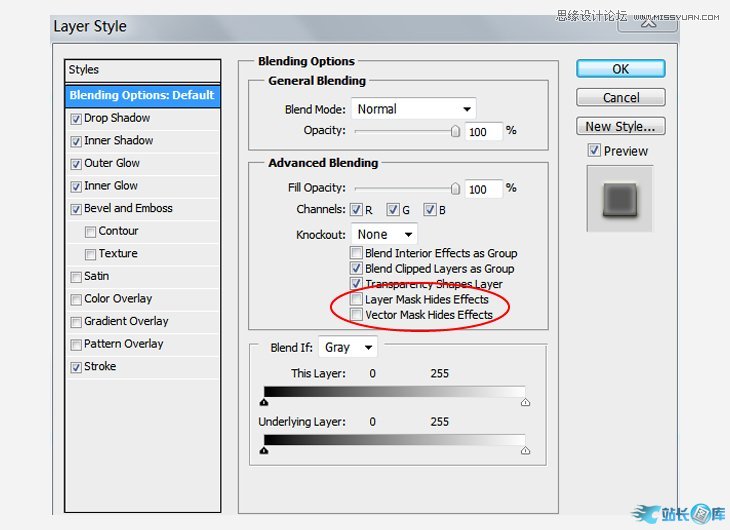Enable the Satin effect checkbox
Image resolution: width=730 pixels, height=530 pixels.
click(76, 277)
